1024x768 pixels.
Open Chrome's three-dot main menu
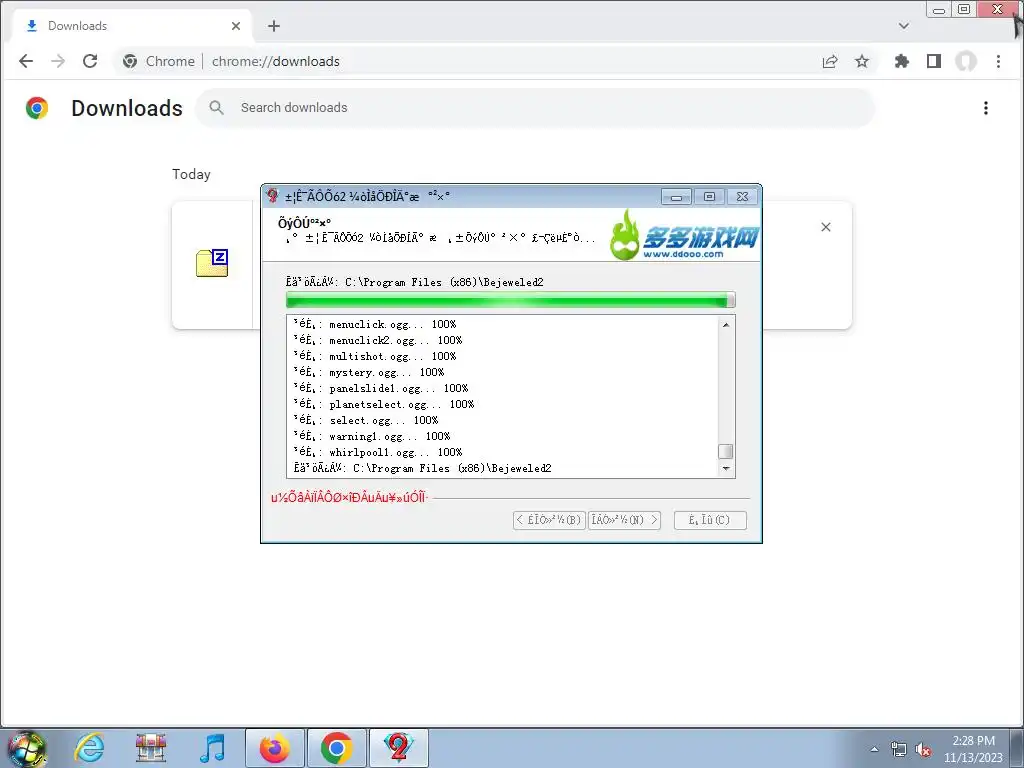coord(998,61)
